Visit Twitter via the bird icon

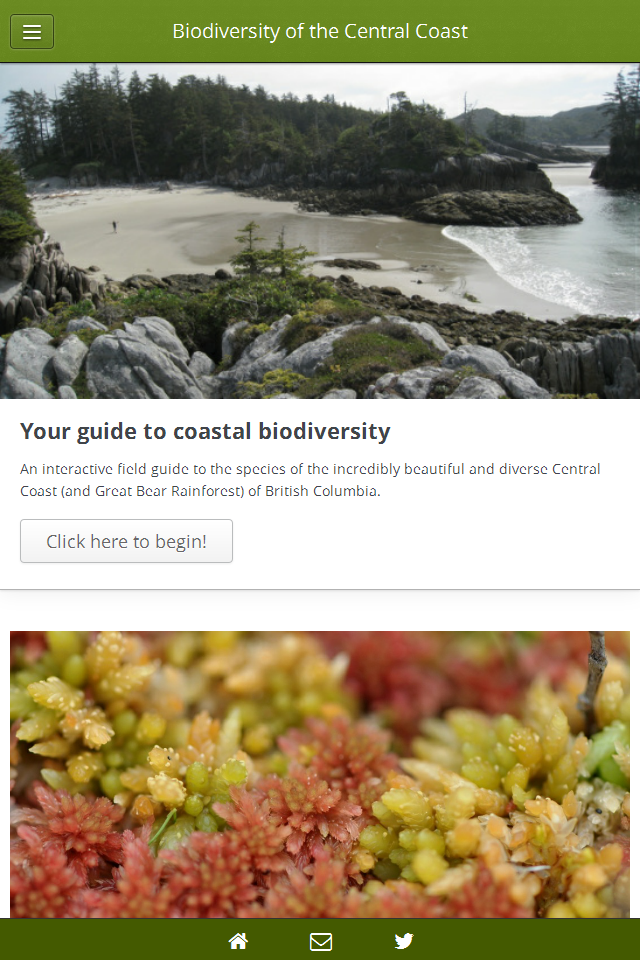pyautogui.click(x=403, y=940)
